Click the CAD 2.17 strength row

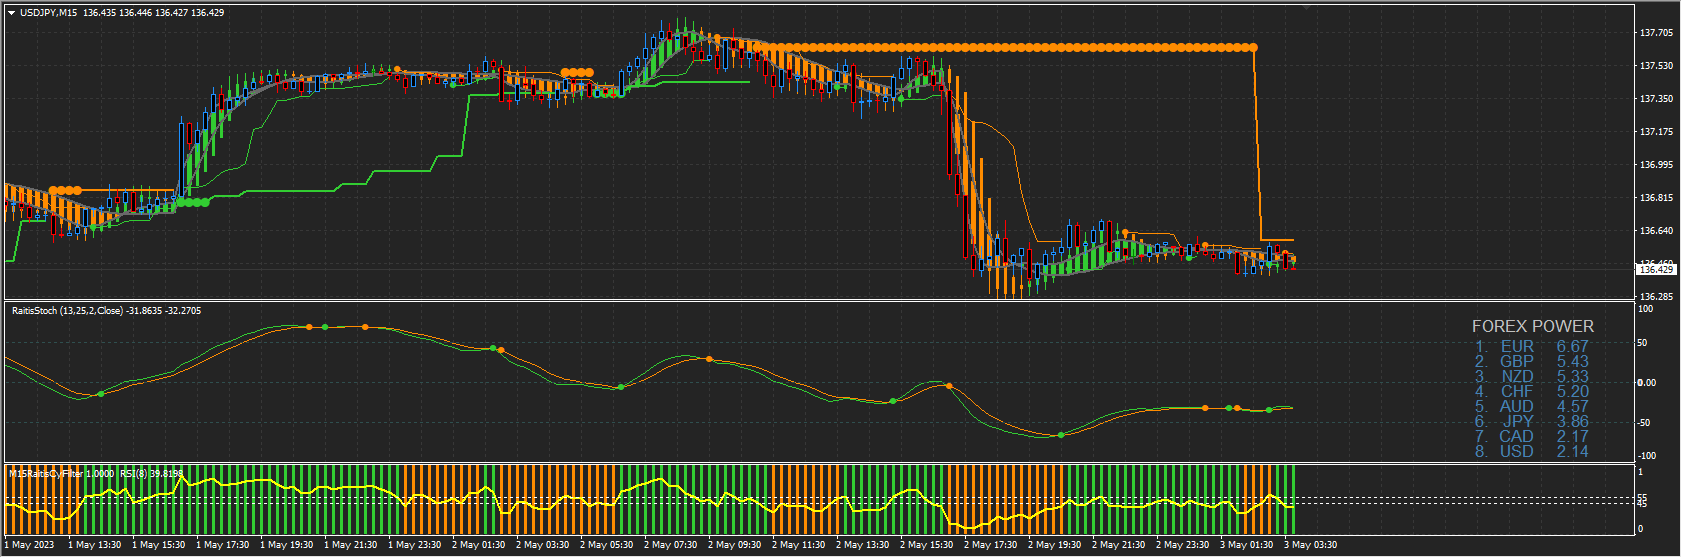tap(1532, 437)
